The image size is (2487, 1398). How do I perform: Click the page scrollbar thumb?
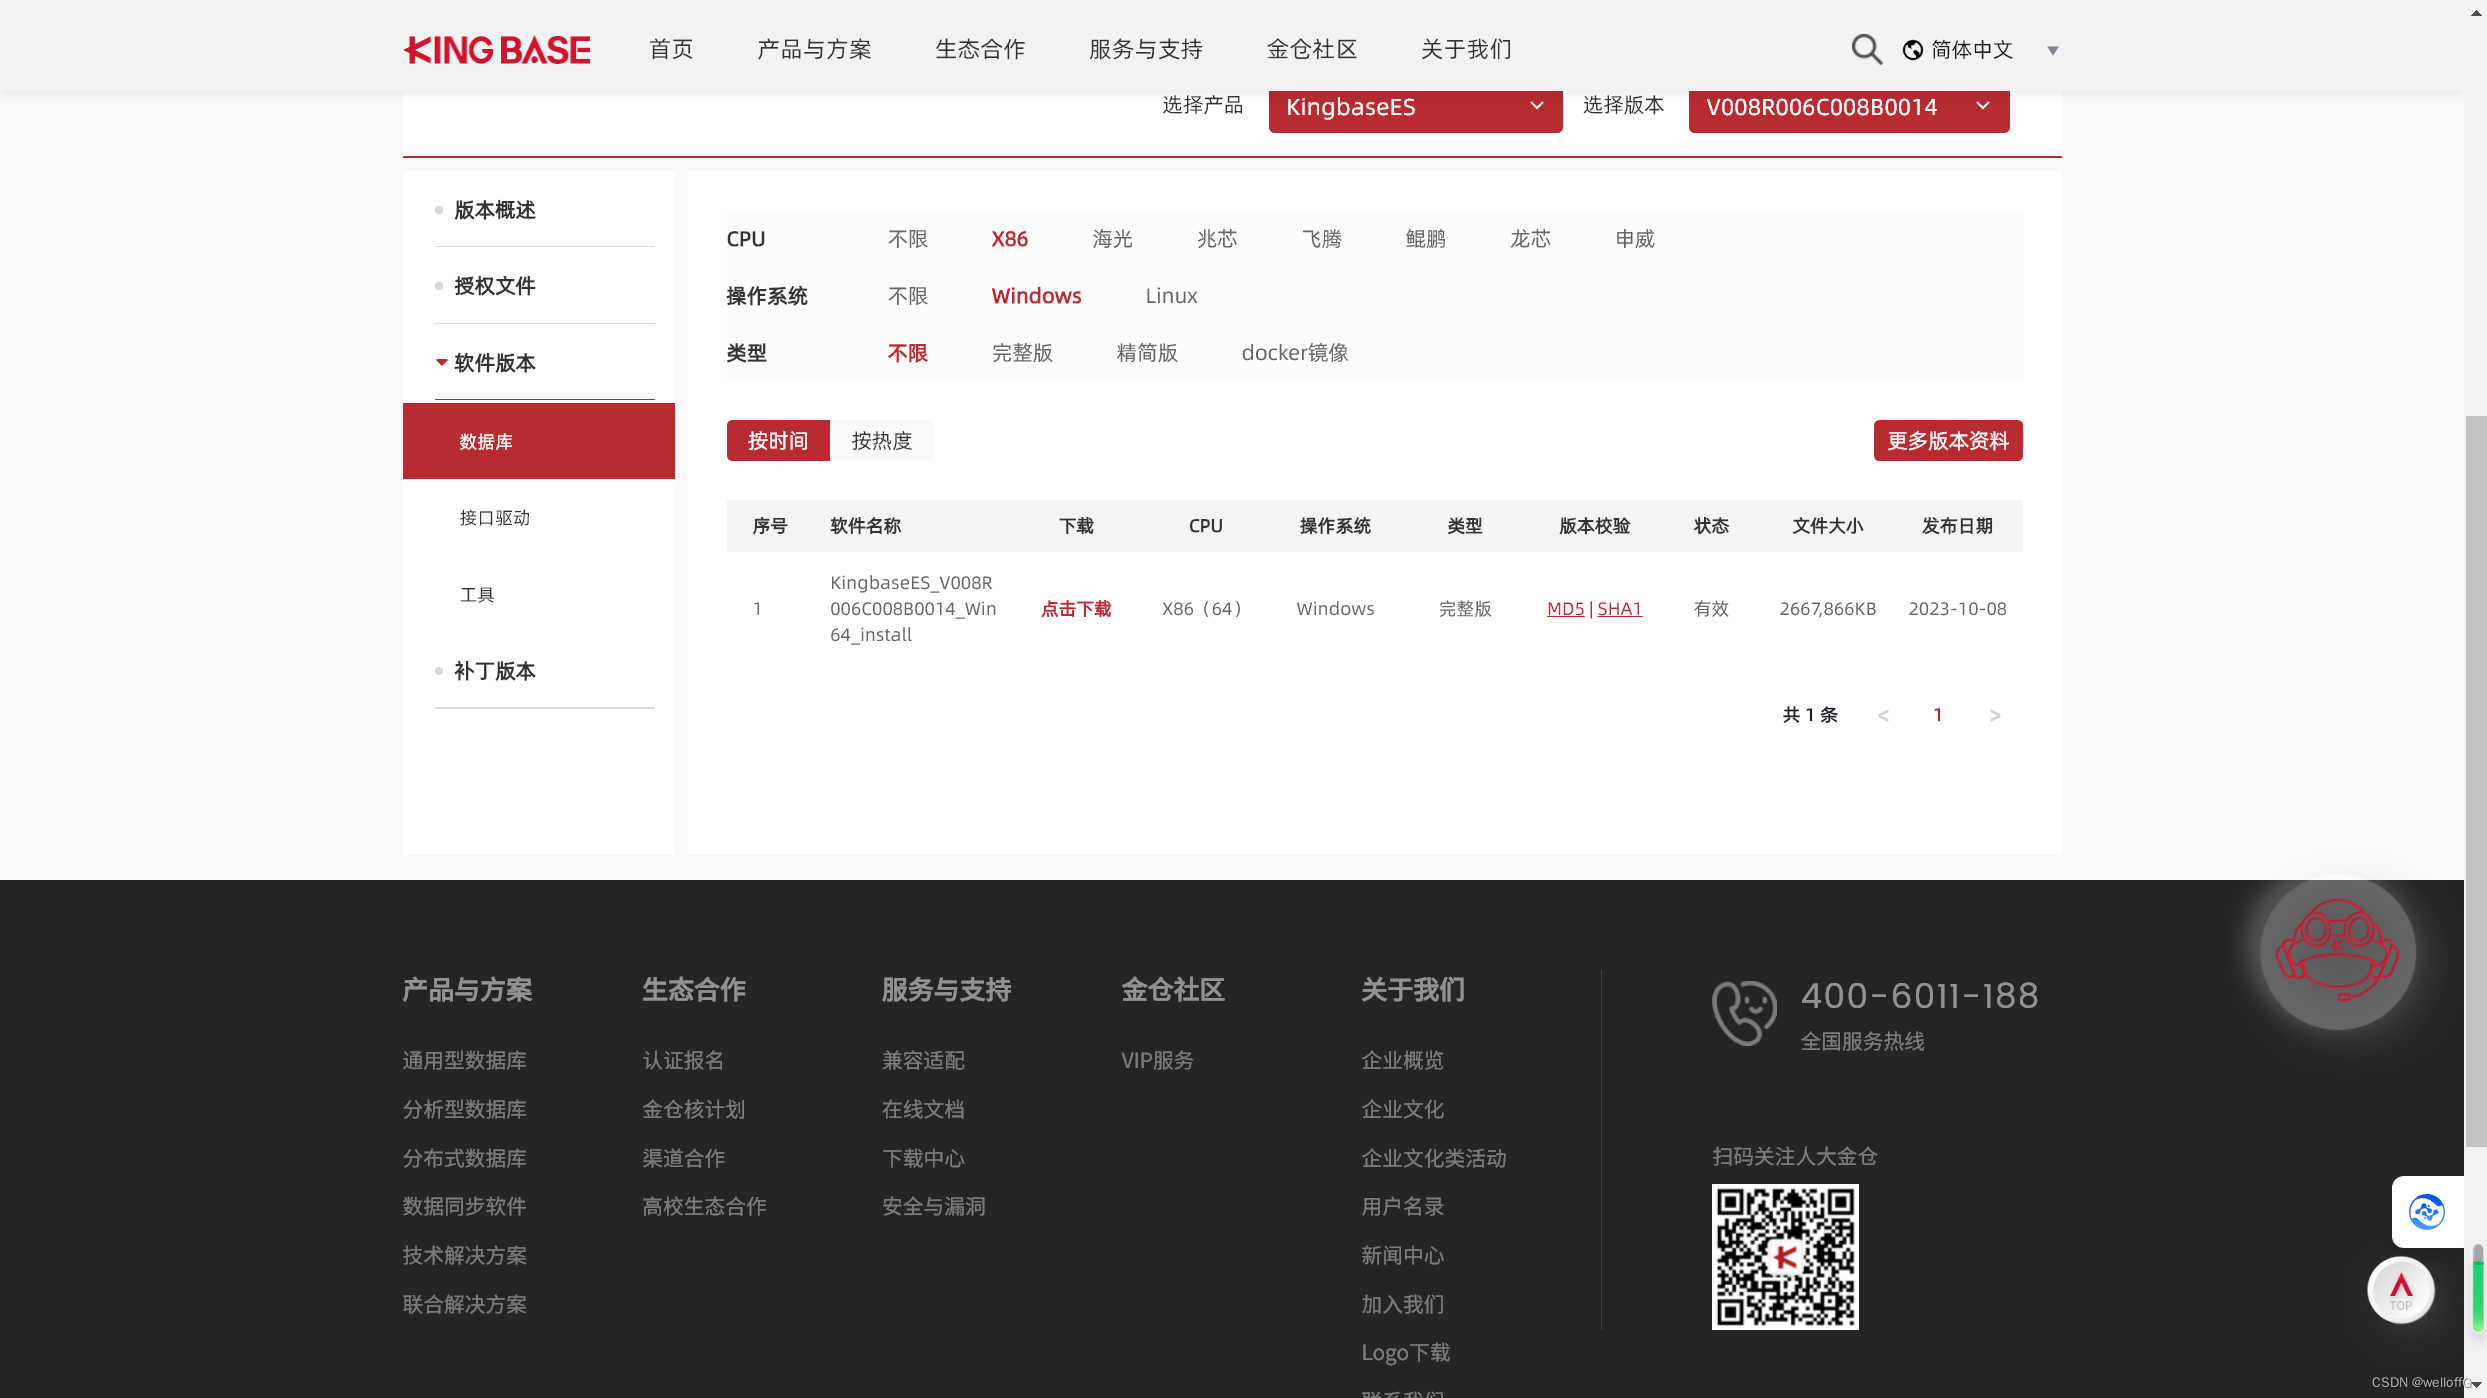2475,780
